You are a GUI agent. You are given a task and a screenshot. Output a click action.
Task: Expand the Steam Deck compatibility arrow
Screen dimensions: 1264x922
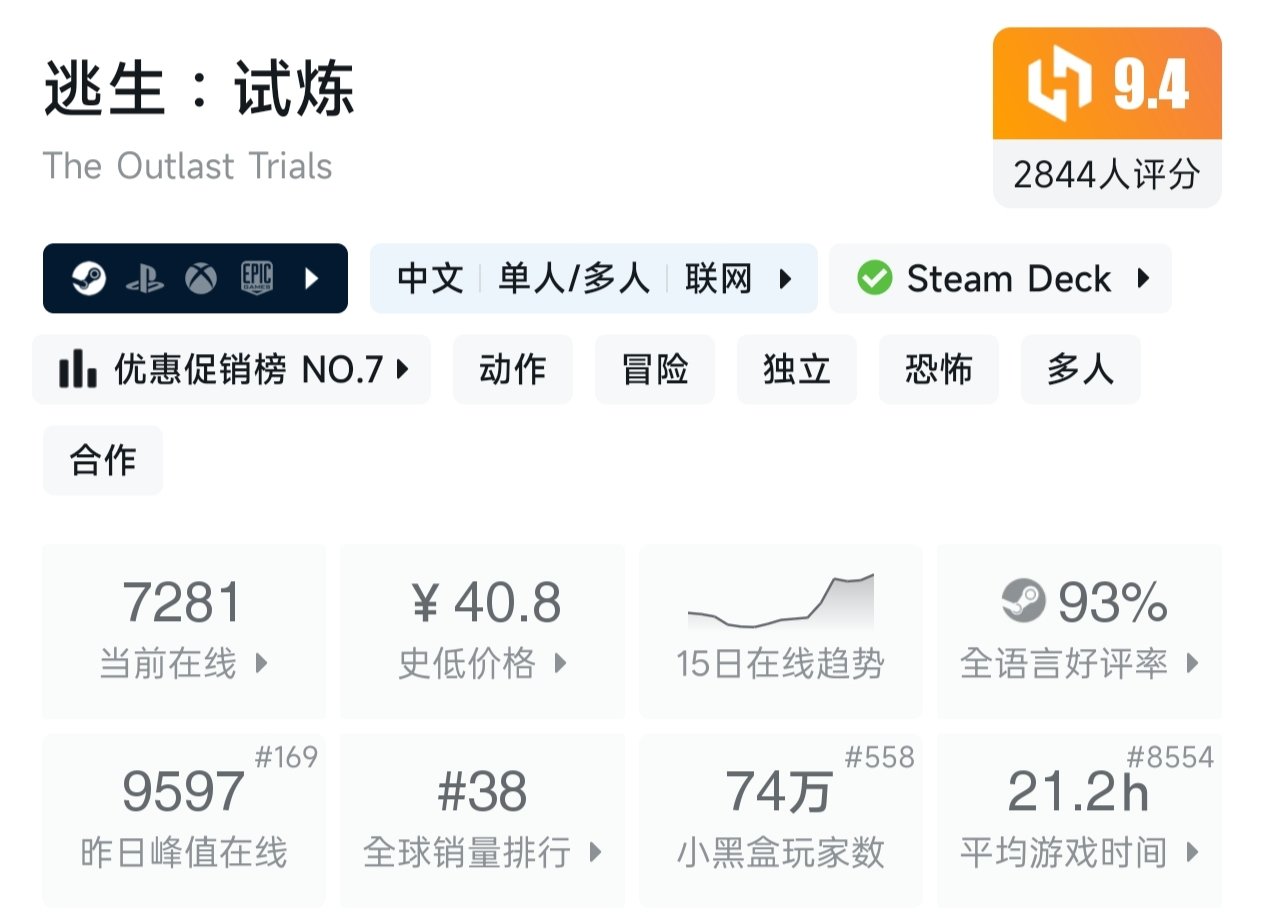pos(1143,279)
